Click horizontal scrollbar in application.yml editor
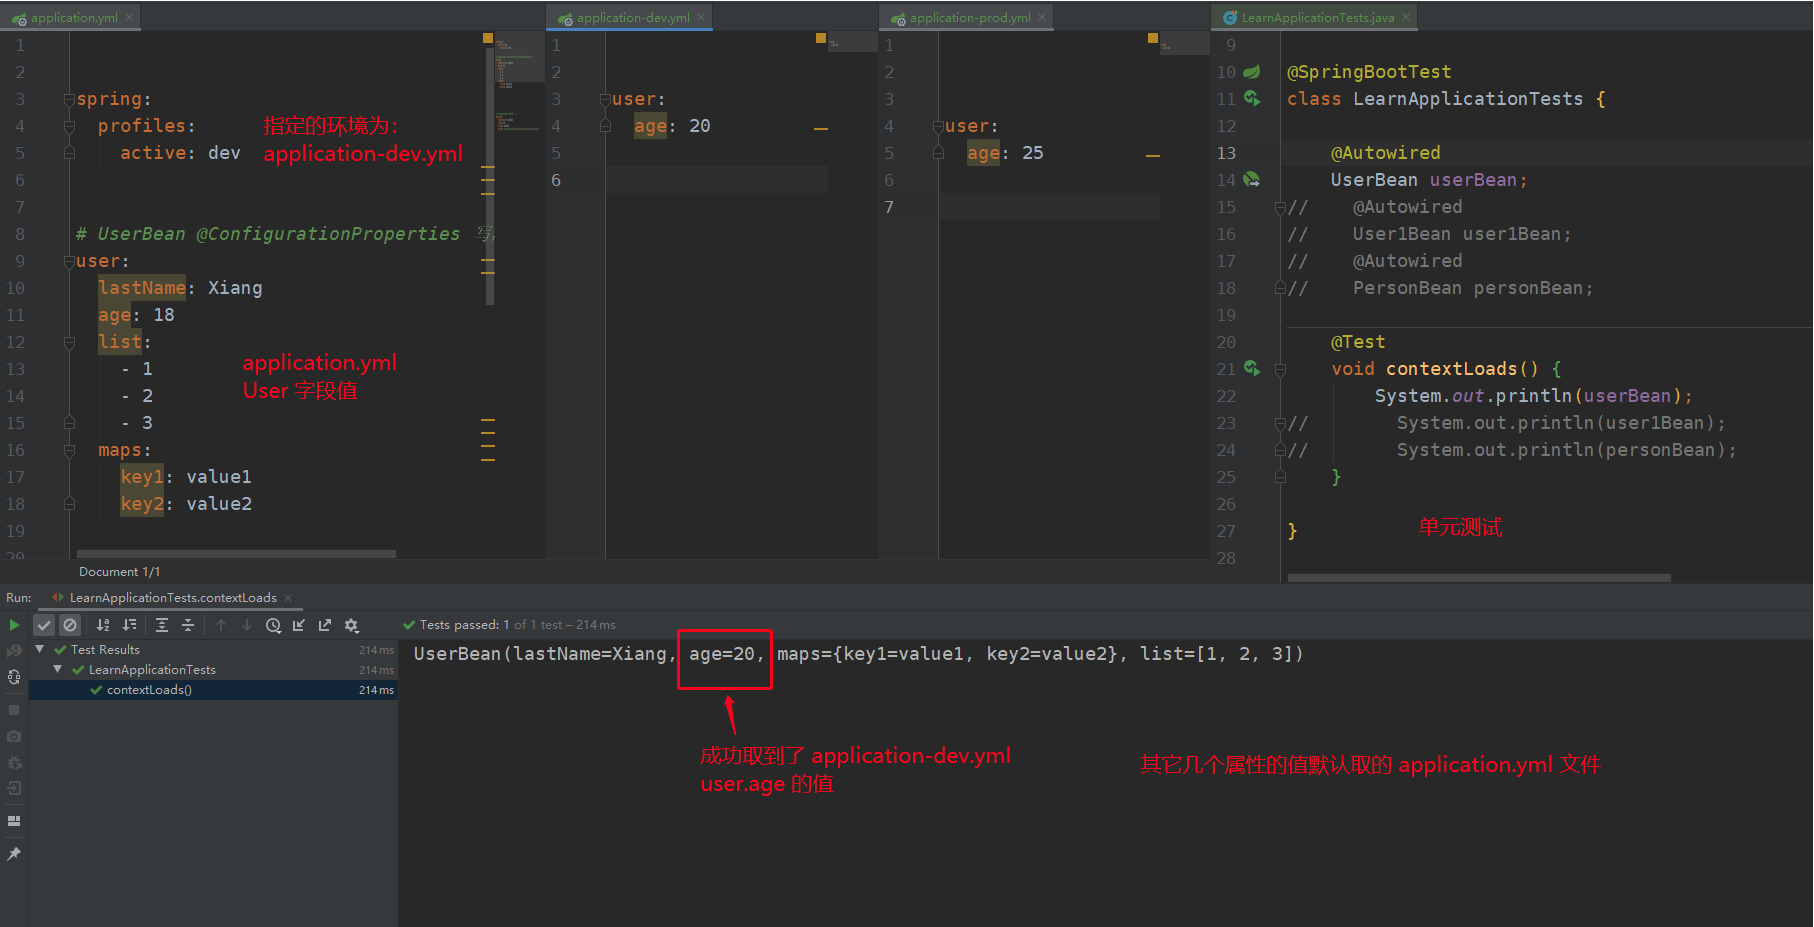Screen dimensions: 1814x927 236,554
